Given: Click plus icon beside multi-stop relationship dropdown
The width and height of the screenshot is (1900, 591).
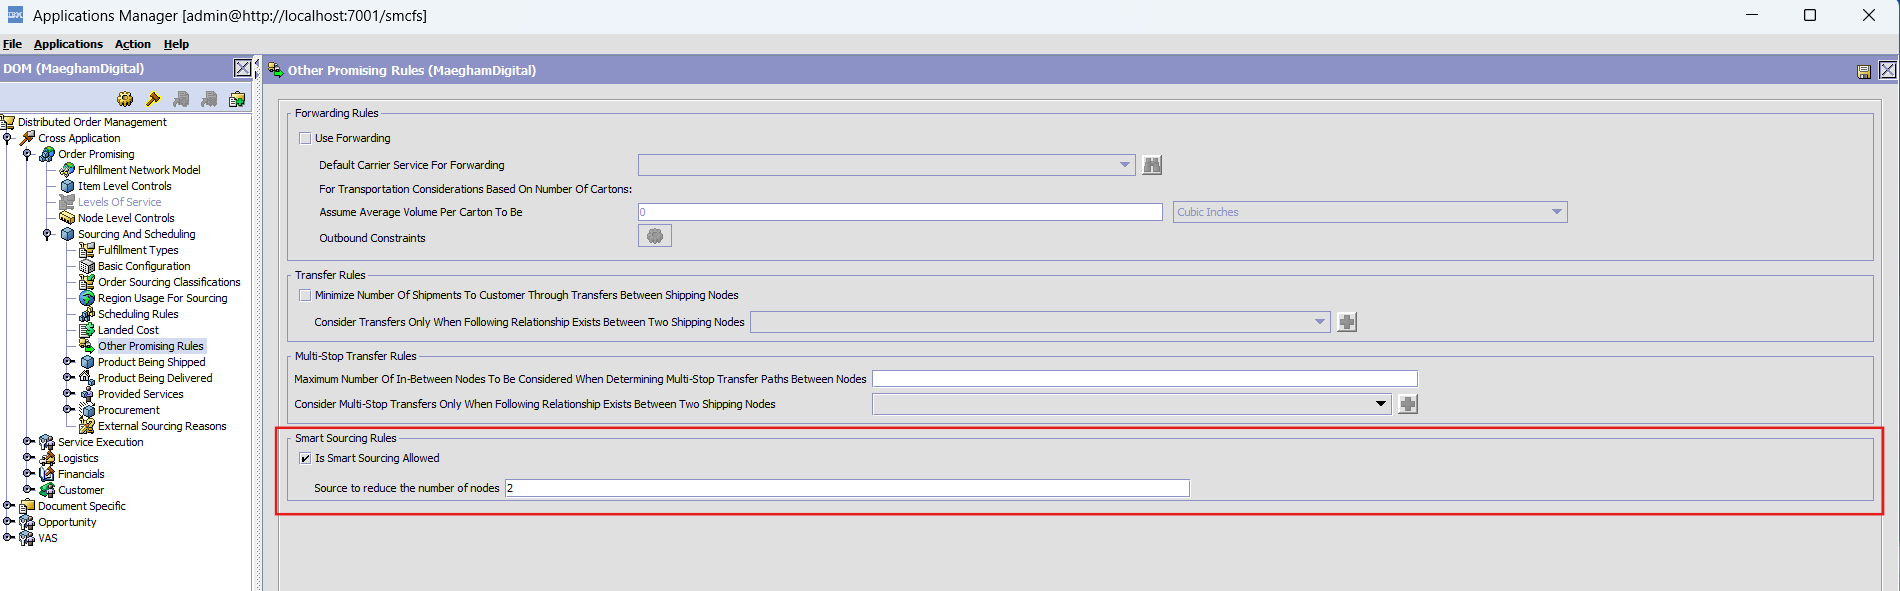Looking at the screenshot, I should click(x=1408, y=404).
